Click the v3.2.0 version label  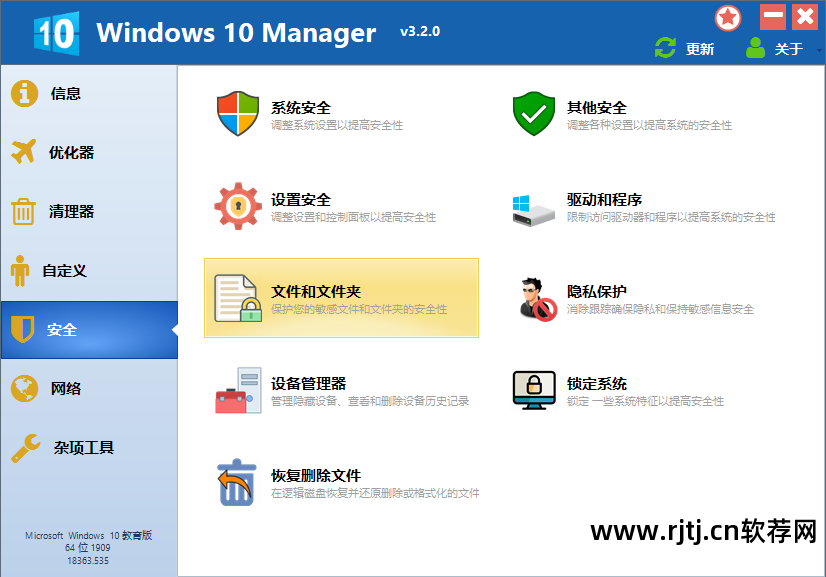coord(420,32)
